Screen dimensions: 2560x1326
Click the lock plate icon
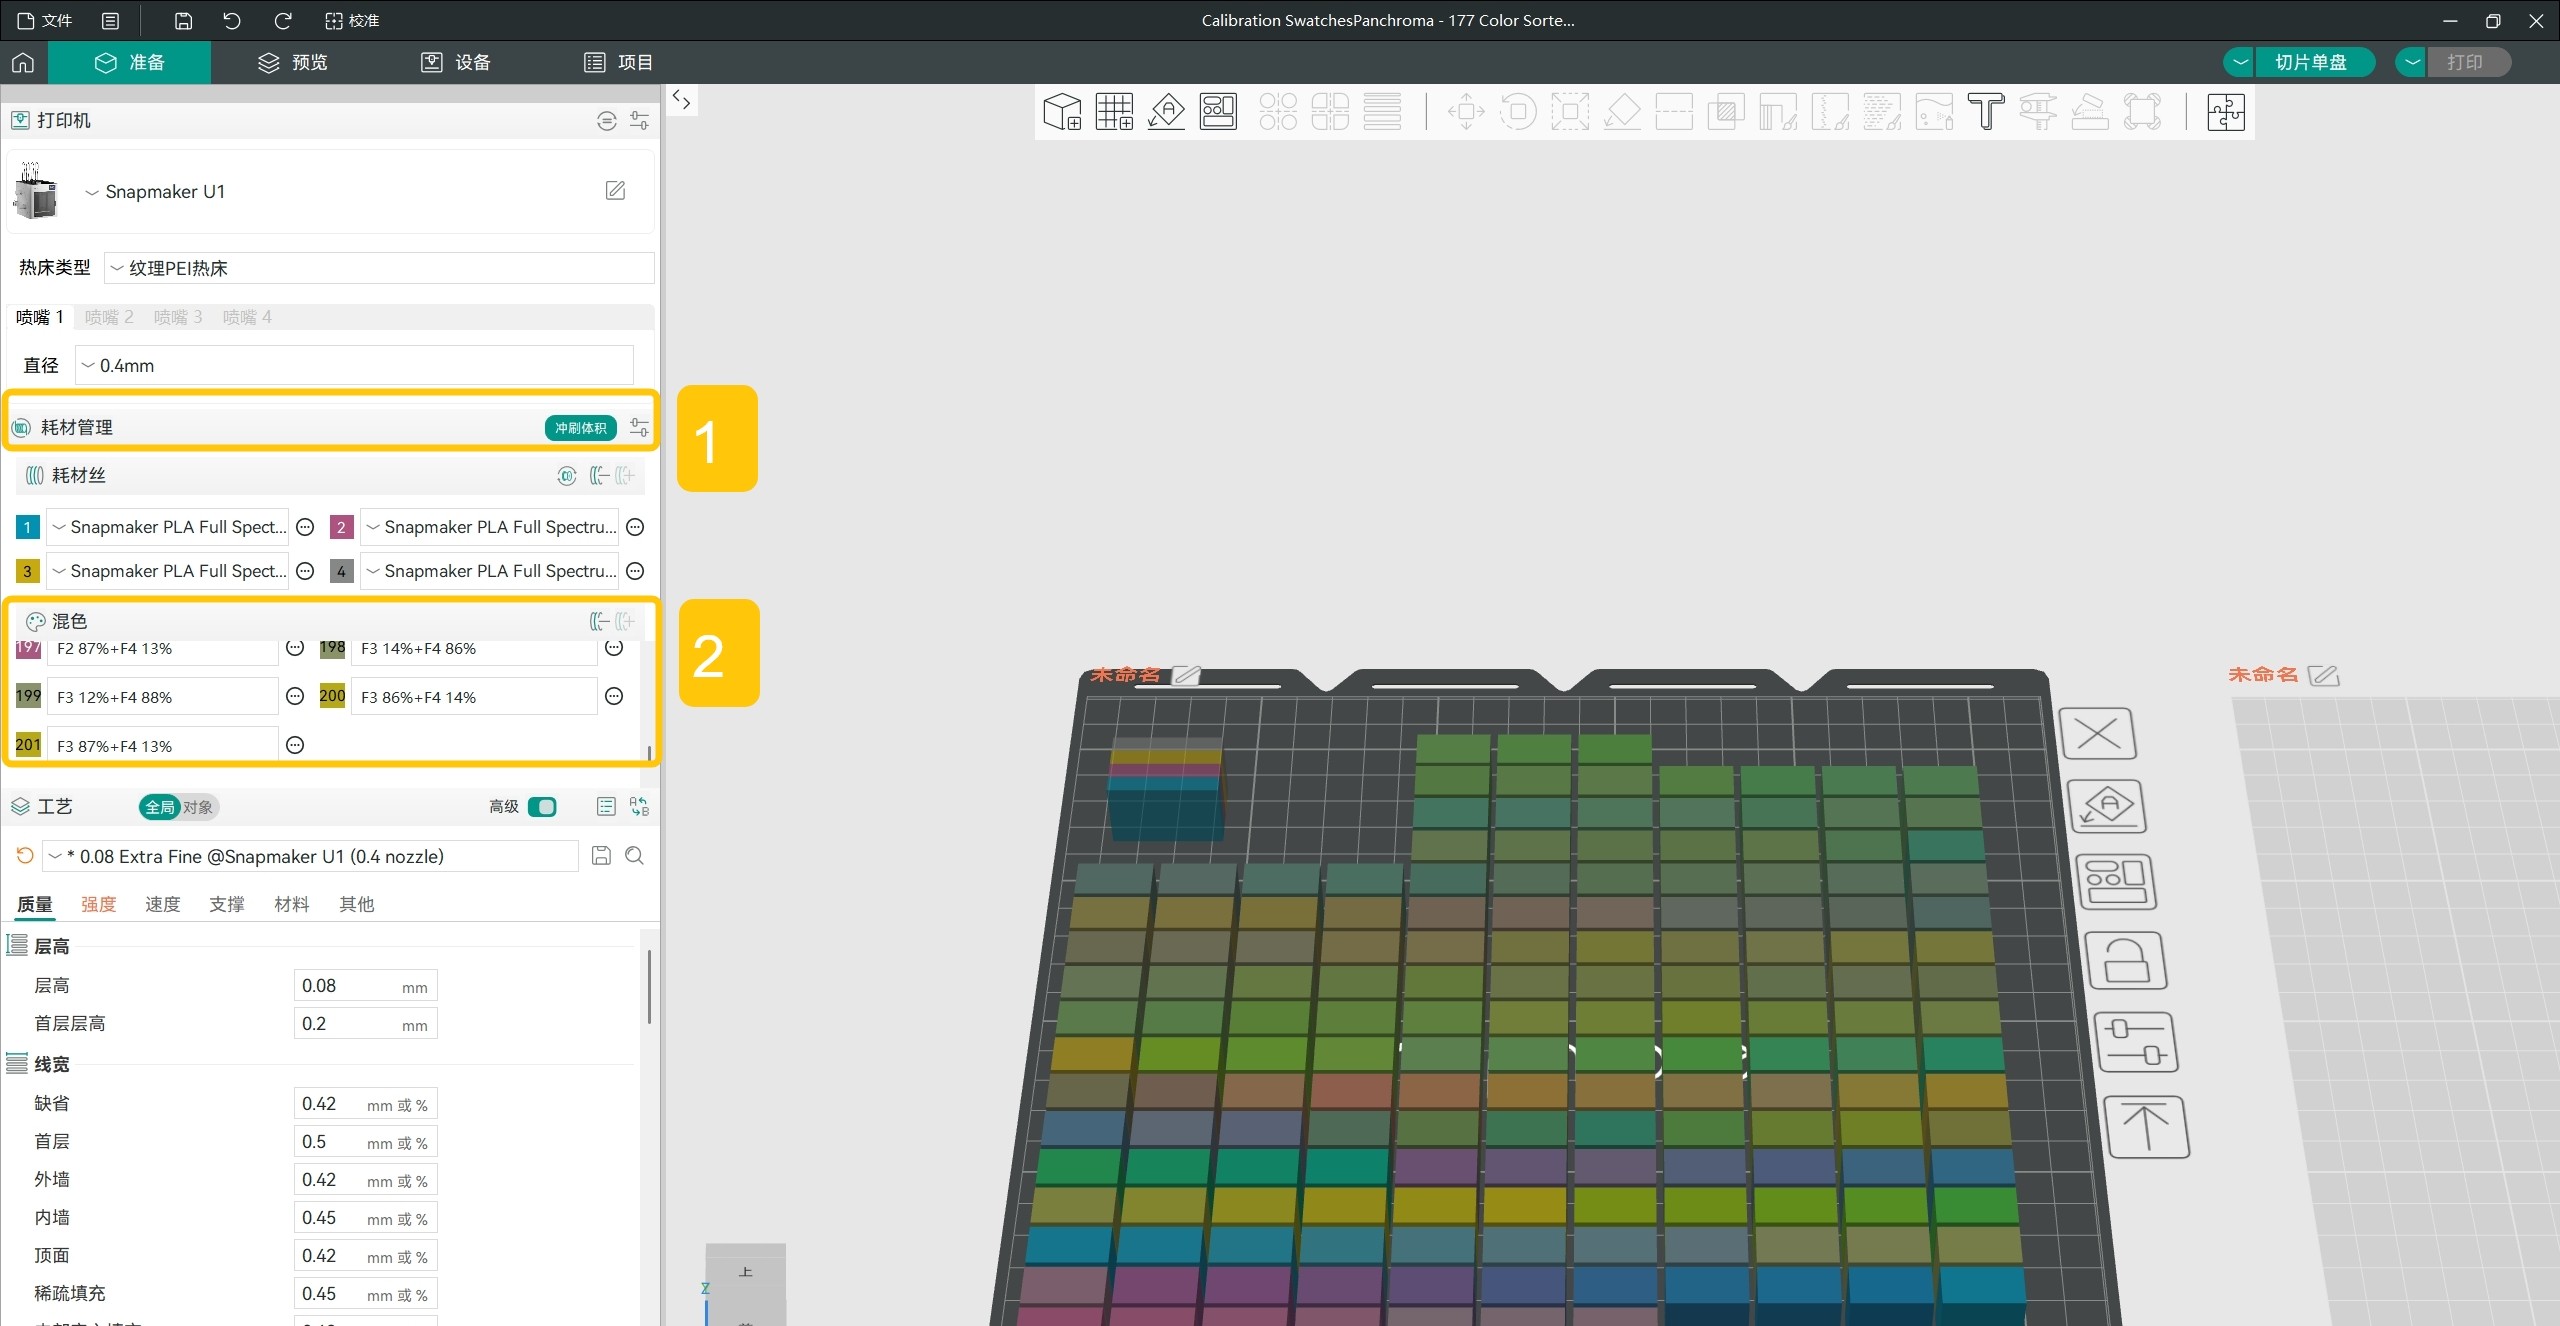coord(2126,961)
